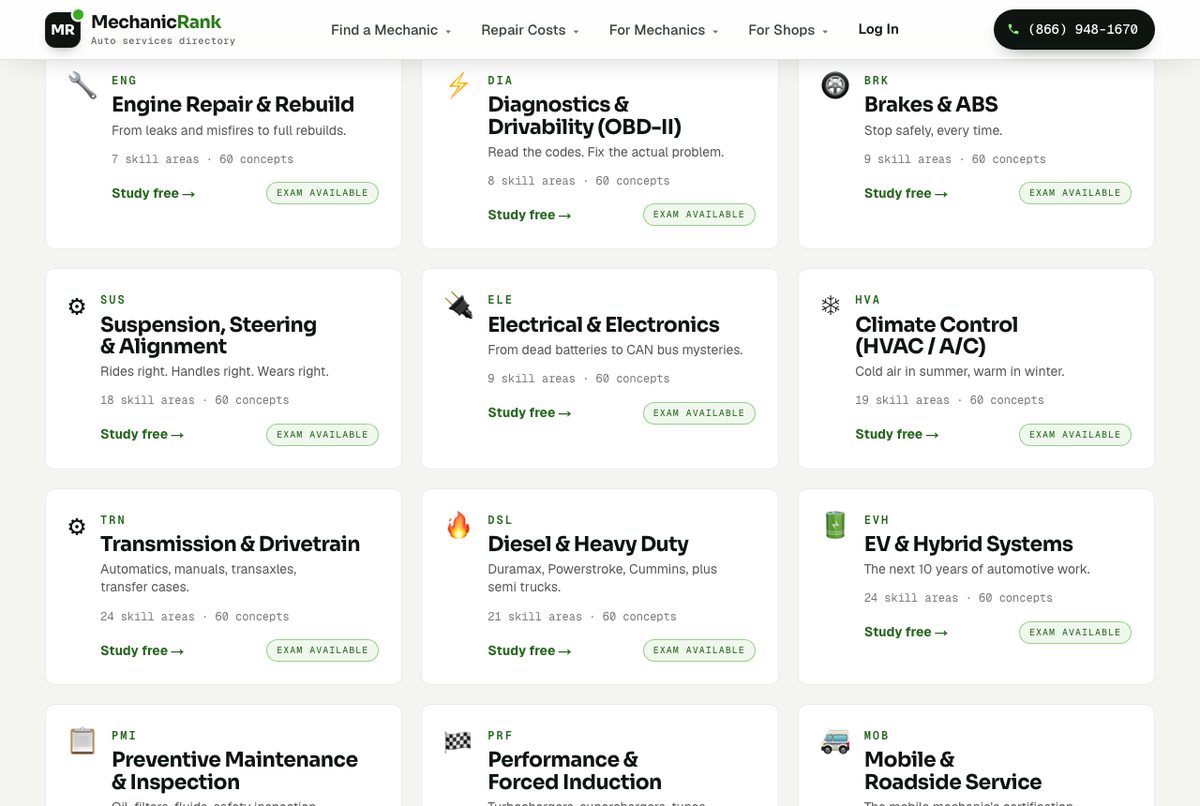Click the text 'The next 10 years of automotive work.'

[977, 569]
